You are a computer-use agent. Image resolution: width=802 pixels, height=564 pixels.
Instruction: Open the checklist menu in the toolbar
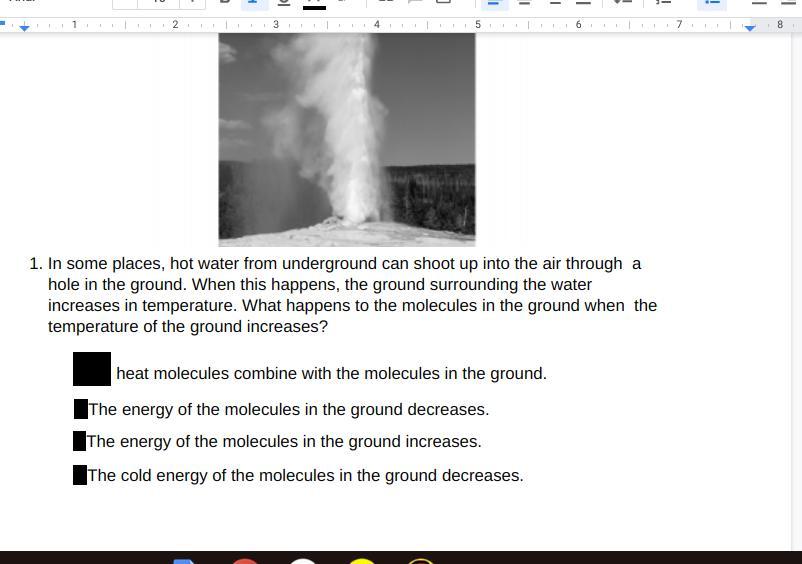[x=662, y=3]
